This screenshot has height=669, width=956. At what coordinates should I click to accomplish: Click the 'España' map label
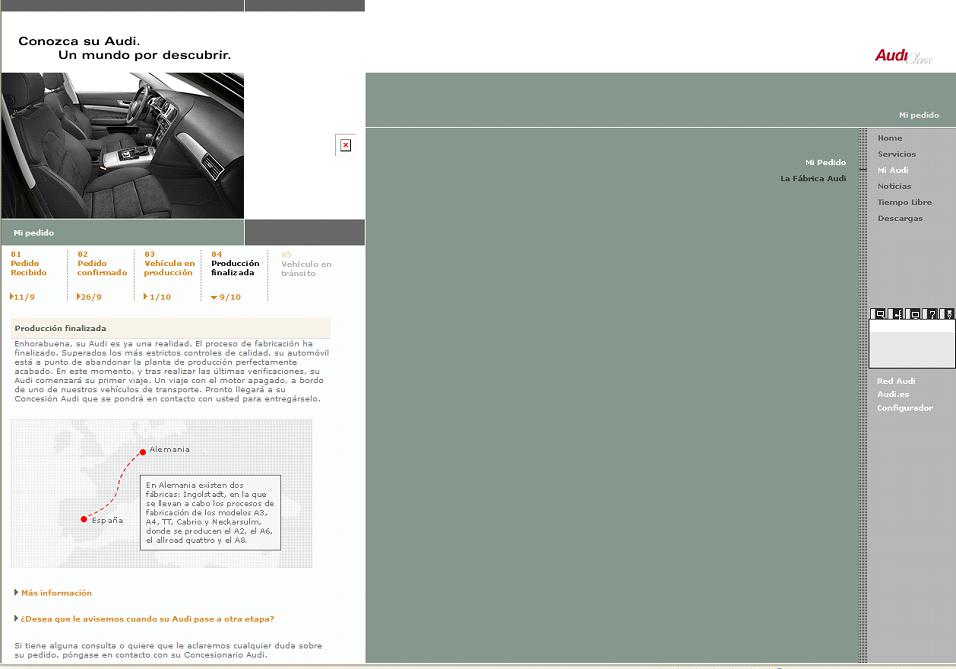107,520
